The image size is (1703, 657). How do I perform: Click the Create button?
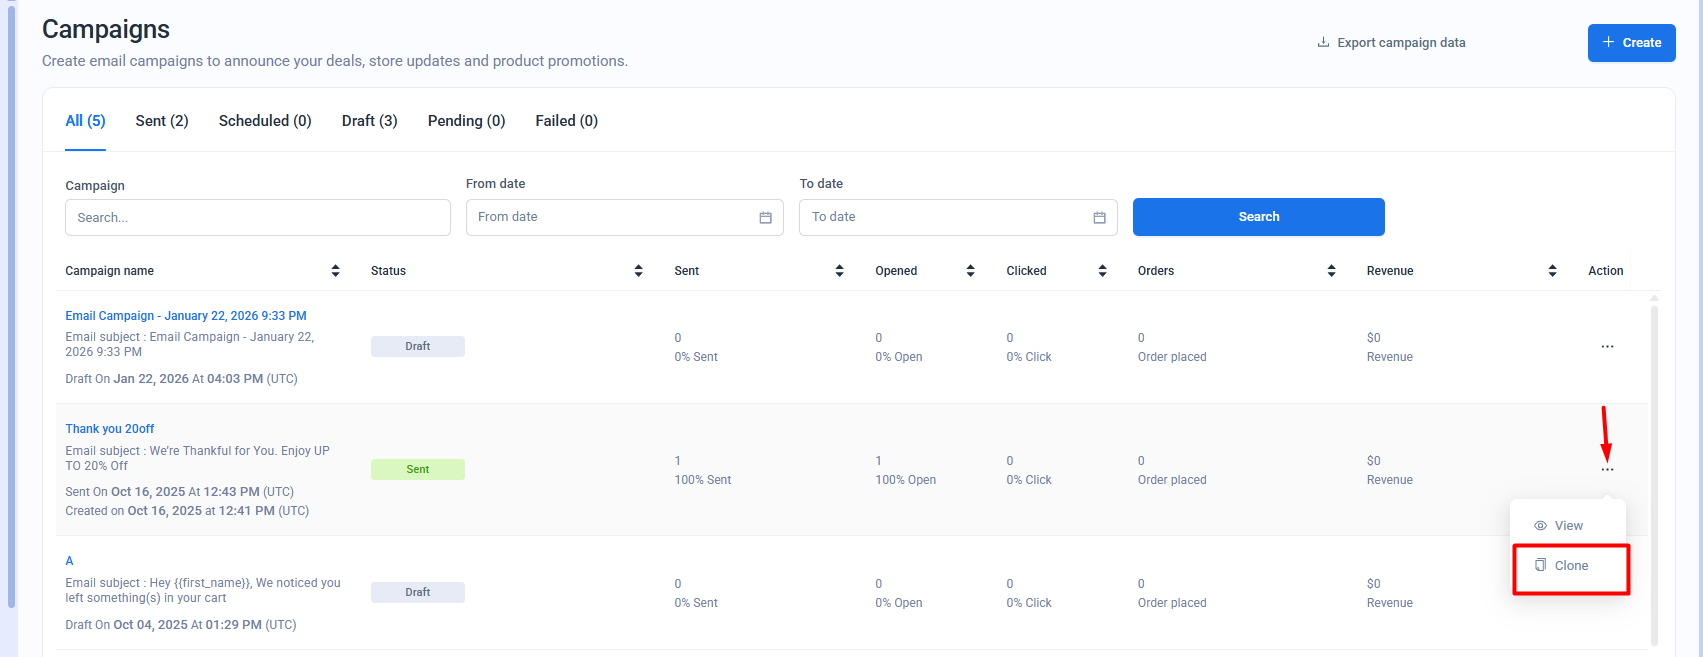point(1631,43)
